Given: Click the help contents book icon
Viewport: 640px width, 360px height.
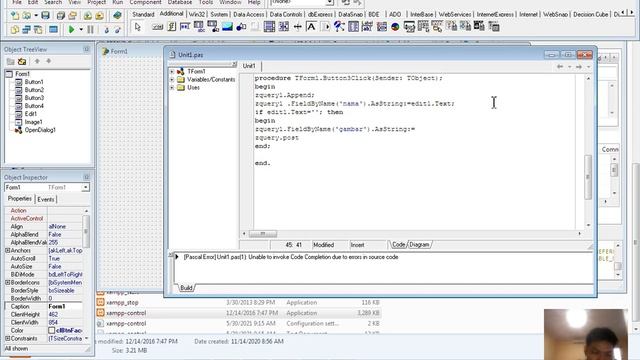Looking at the screenshot, I should click(x=117, y=16).
